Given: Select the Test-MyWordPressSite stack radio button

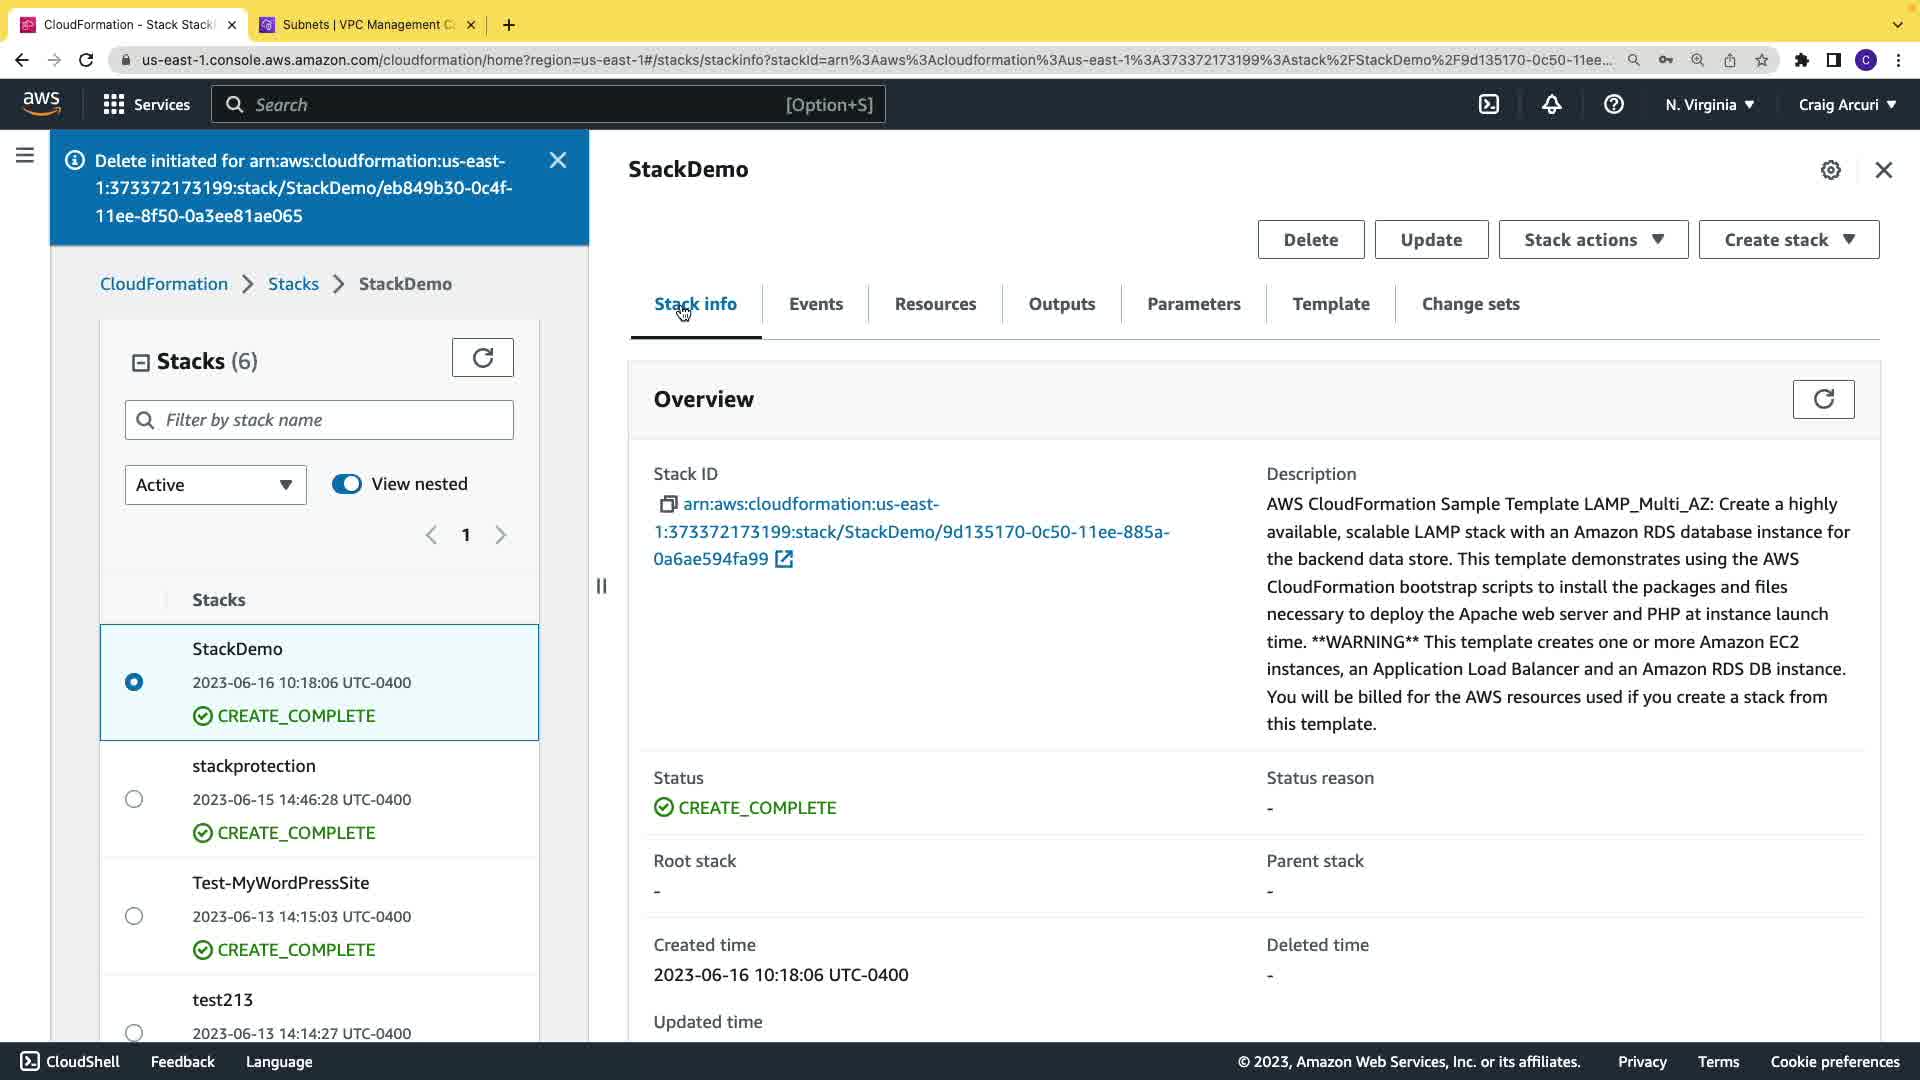Looking at the screenshot, I should (x=134, y=916).
